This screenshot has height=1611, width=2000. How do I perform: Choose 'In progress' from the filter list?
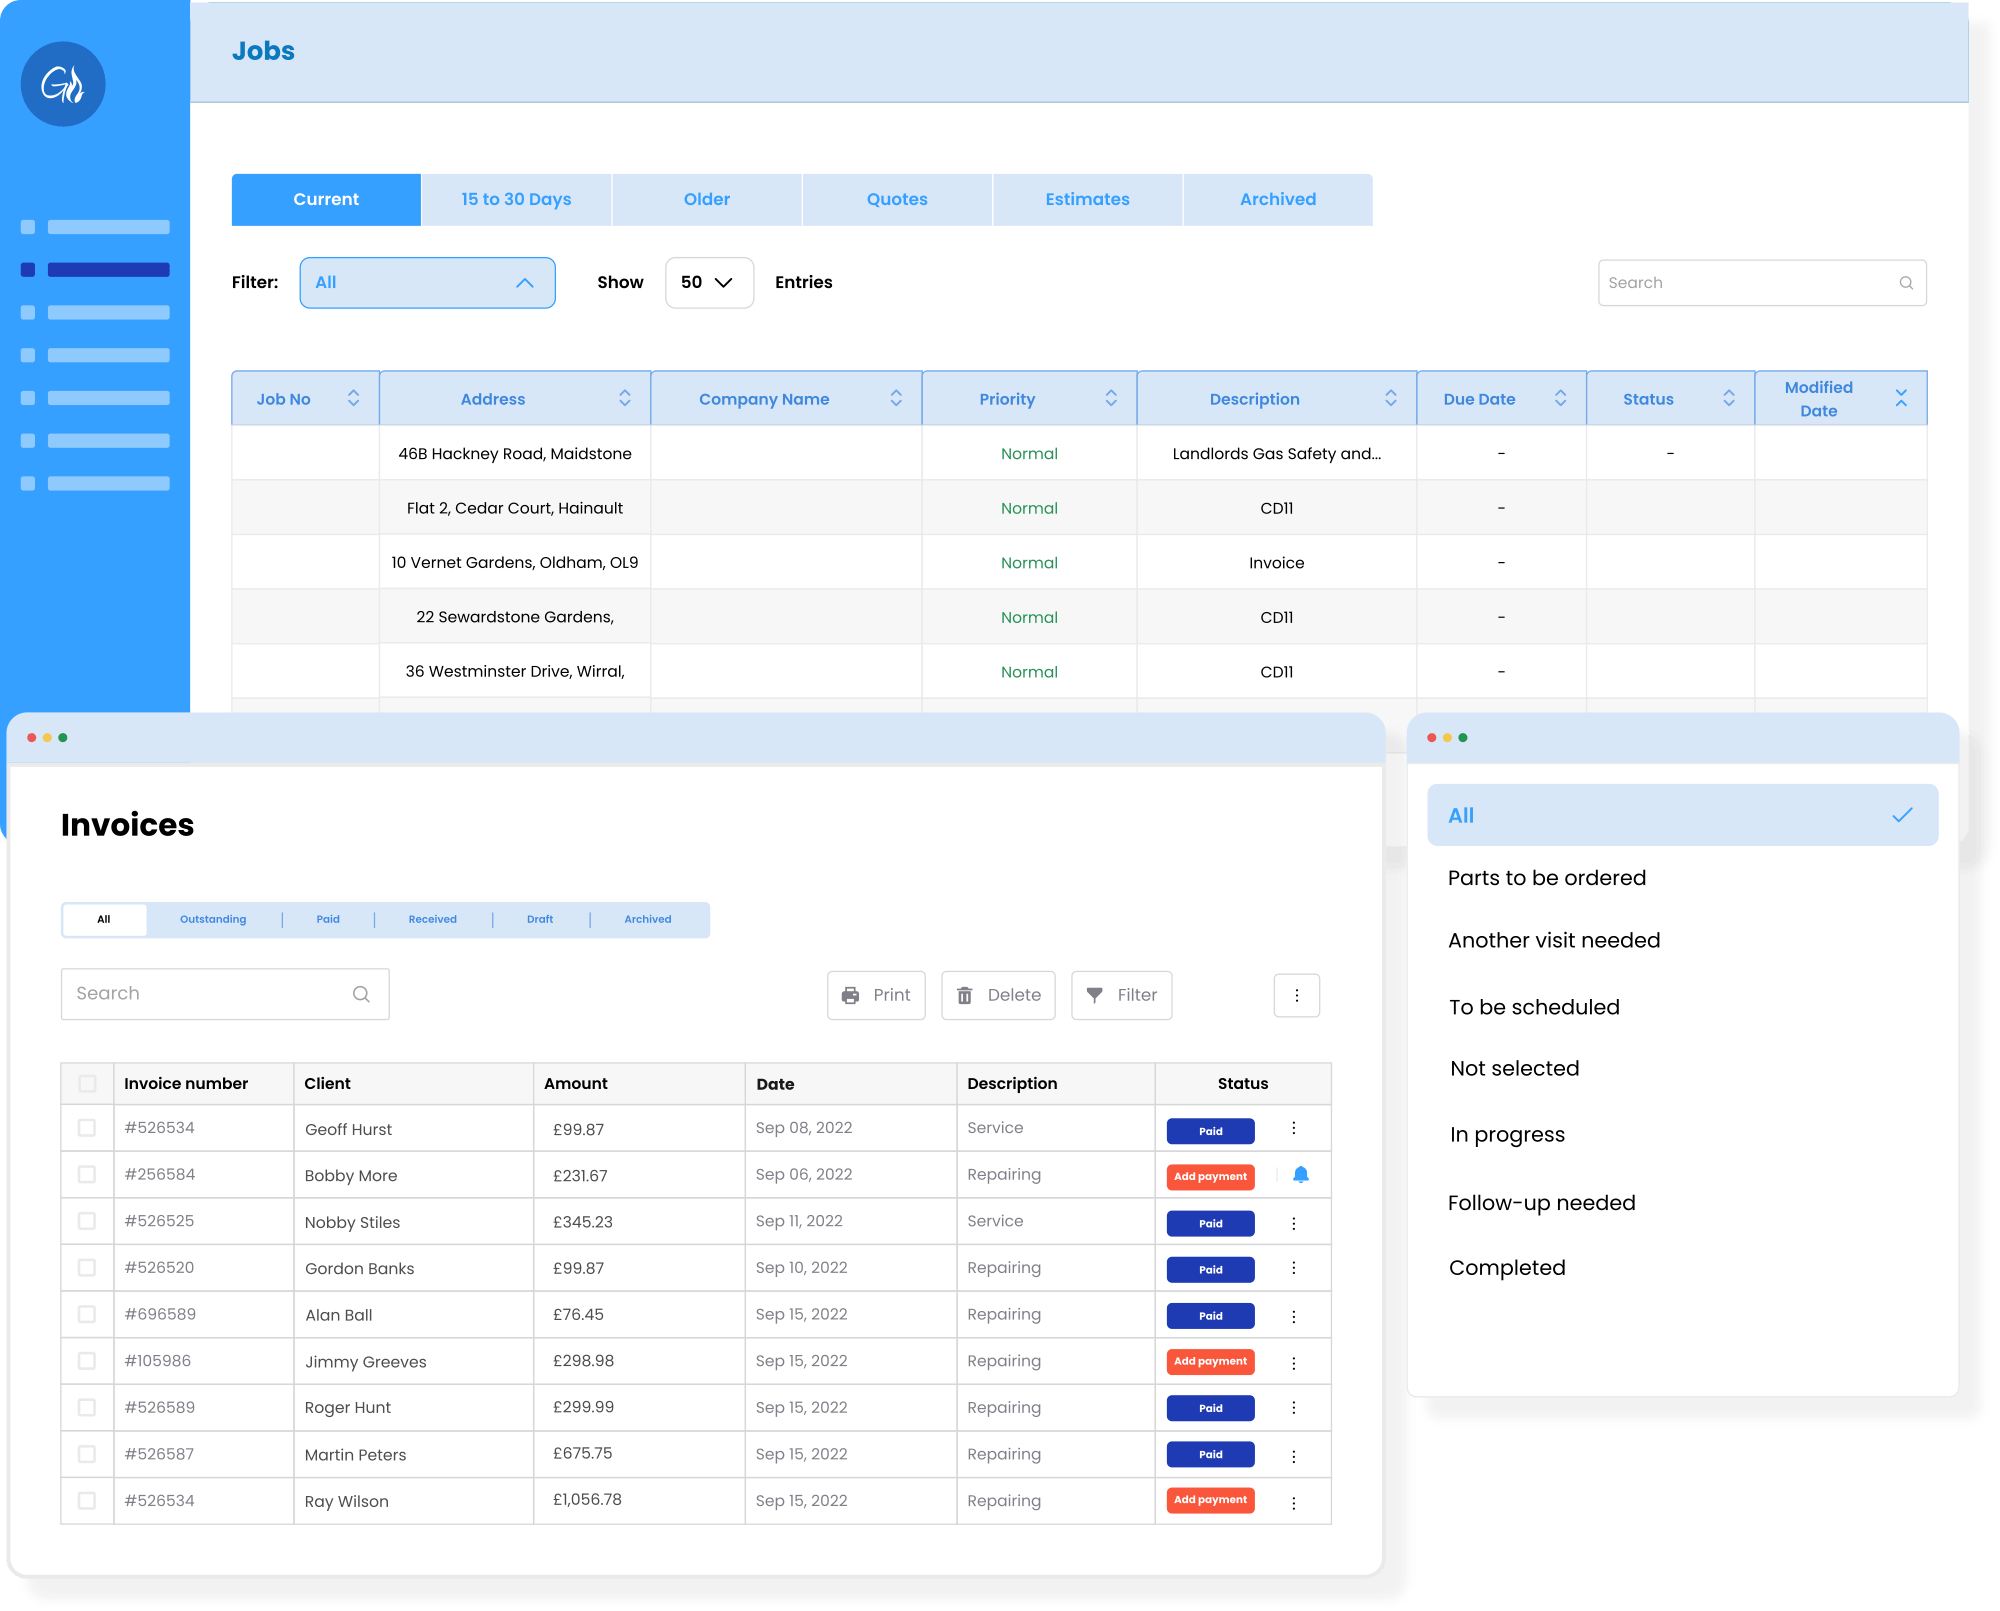[x=1507, y=1135]
